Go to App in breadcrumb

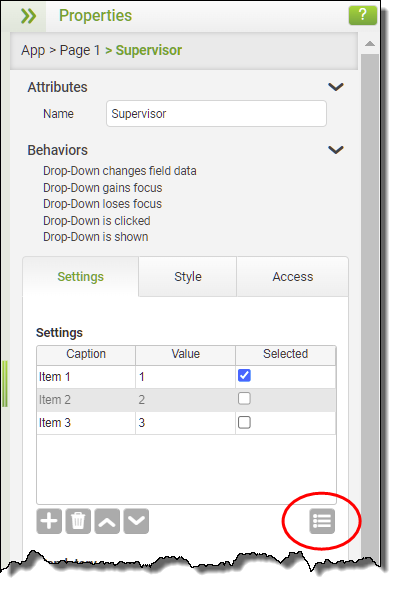(33, 50)
